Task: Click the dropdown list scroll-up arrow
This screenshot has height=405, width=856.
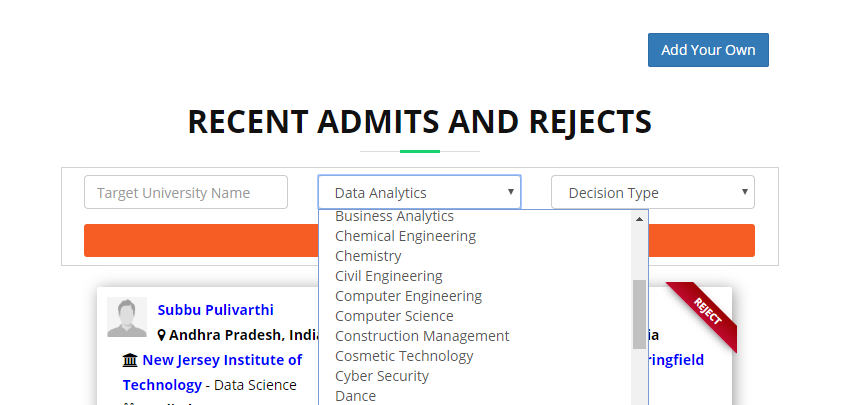Action: [640, 218]
